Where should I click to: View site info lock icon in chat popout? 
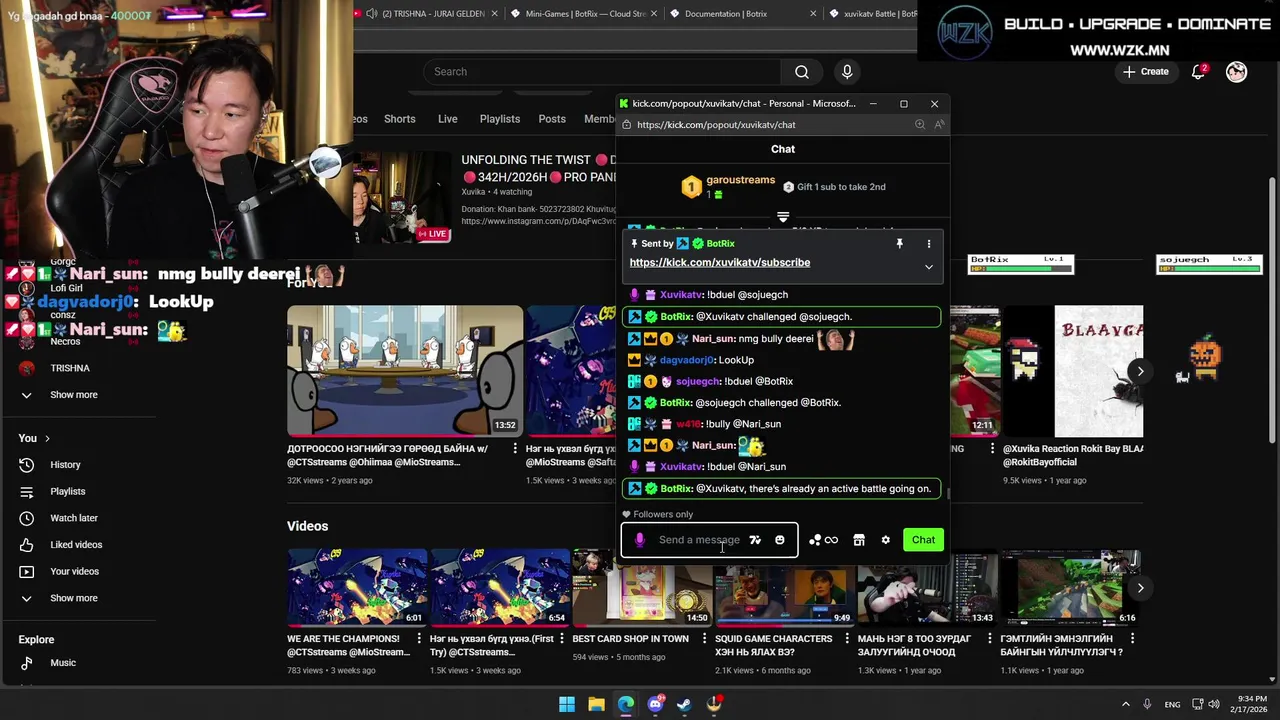coord(626,125)
